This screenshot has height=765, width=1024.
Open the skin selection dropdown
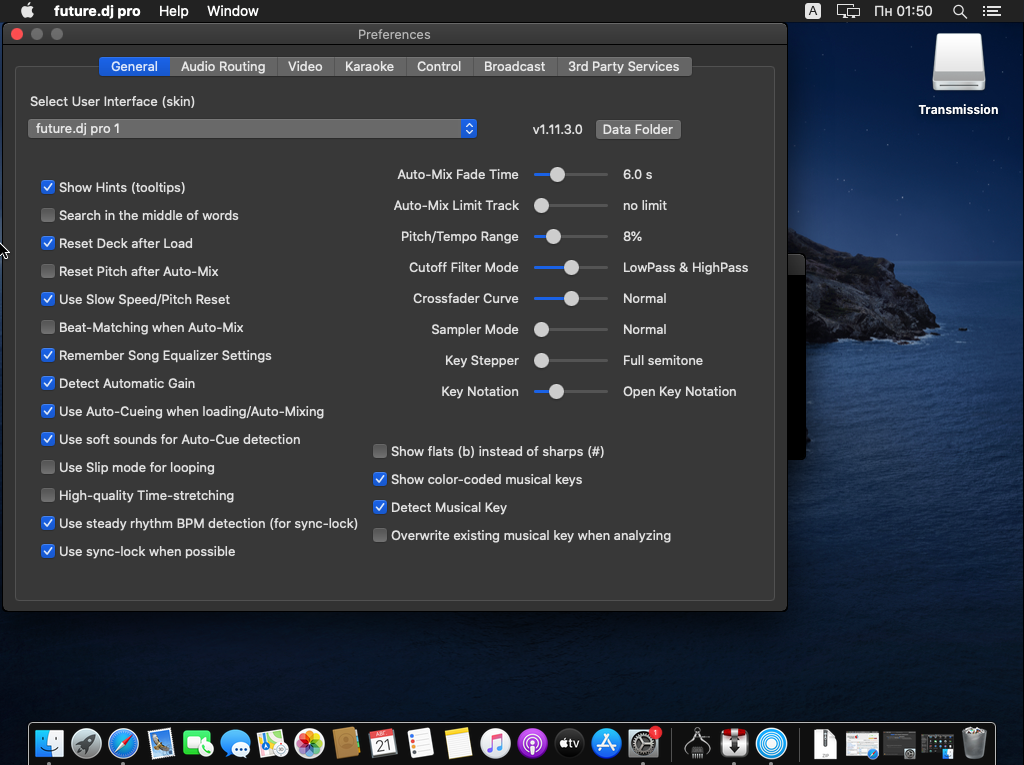pyautogui.click(x=252, y=129)
